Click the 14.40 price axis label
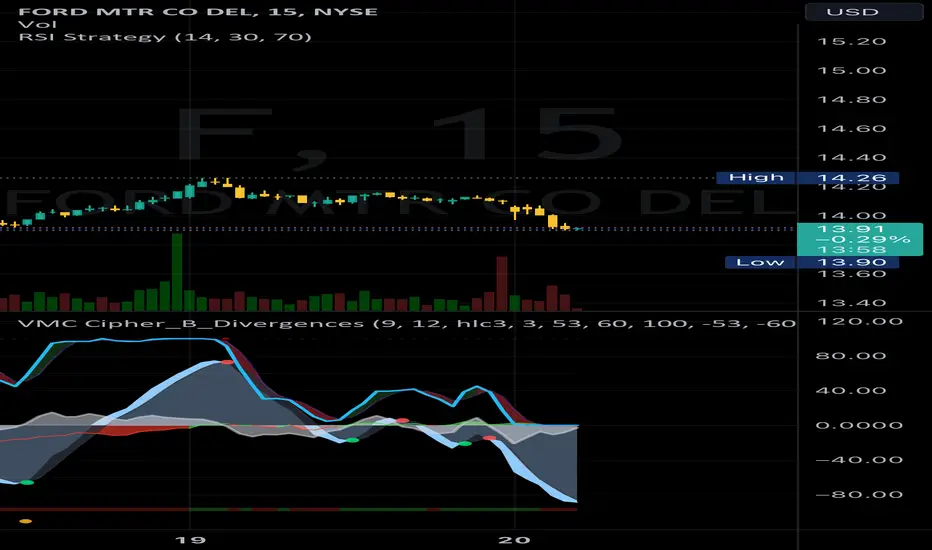Screen dimensions: 932x550 (852, 158)
